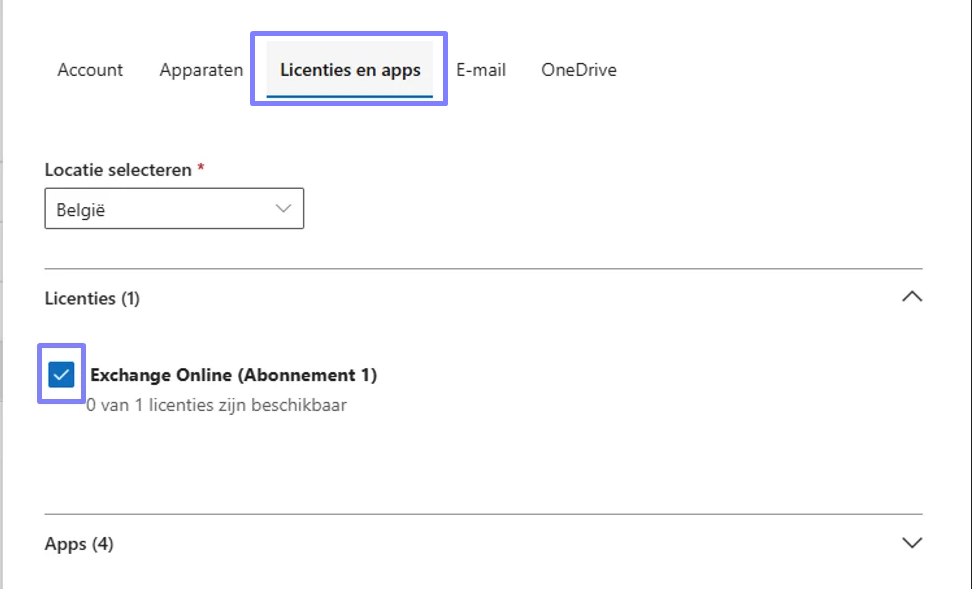
Task: Open the Locatie selecteren dropdown showing België
Action: 174,209
